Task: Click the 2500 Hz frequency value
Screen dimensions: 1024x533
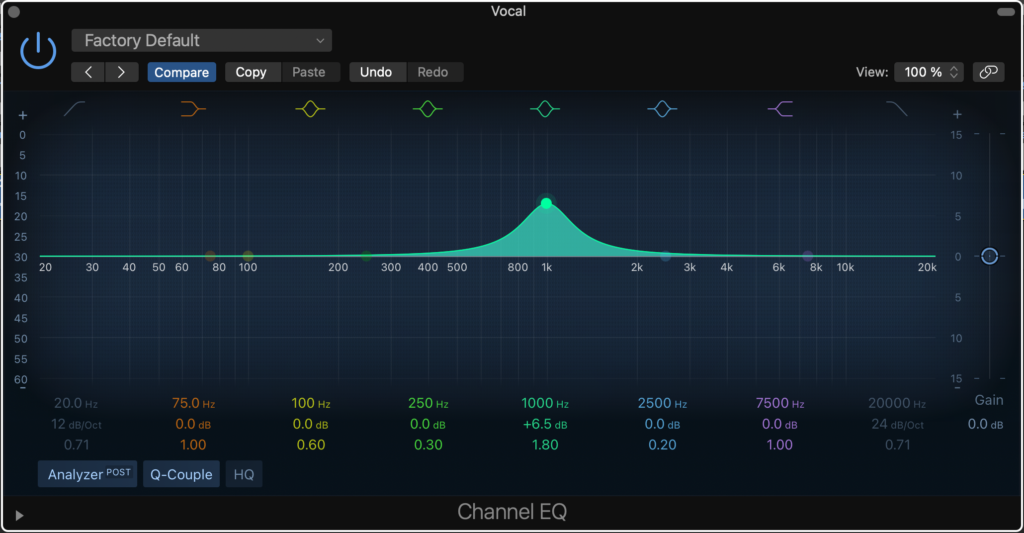Action: pos(662,403)
